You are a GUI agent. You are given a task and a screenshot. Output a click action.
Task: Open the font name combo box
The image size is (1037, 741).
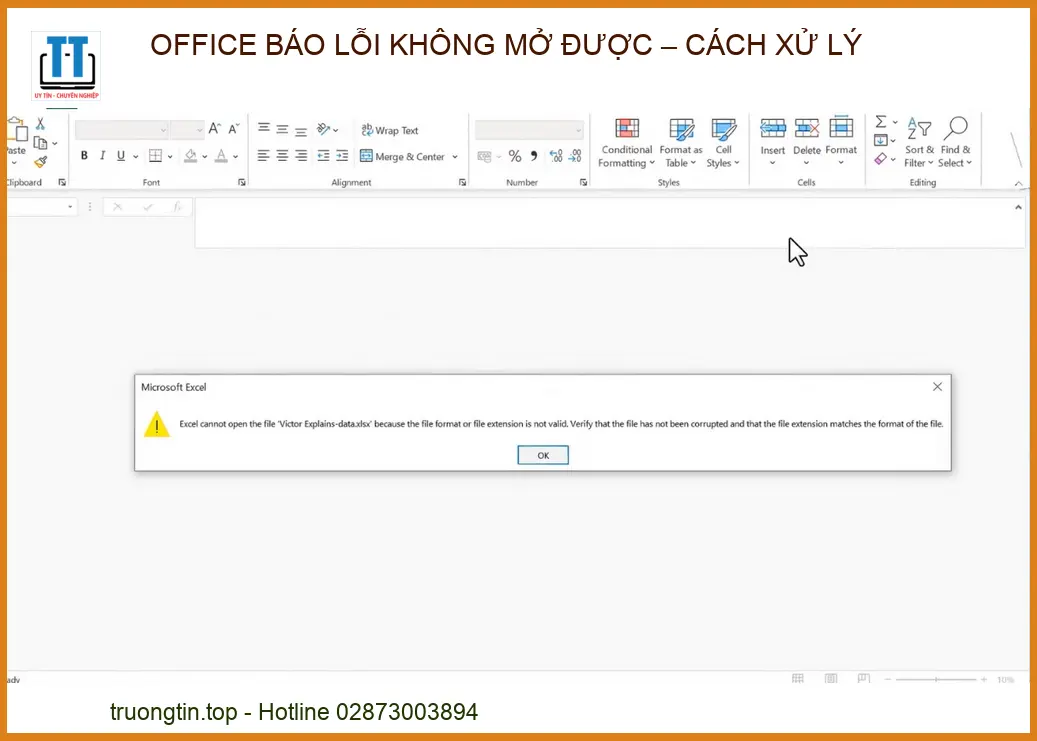click(x=121, y=130)
